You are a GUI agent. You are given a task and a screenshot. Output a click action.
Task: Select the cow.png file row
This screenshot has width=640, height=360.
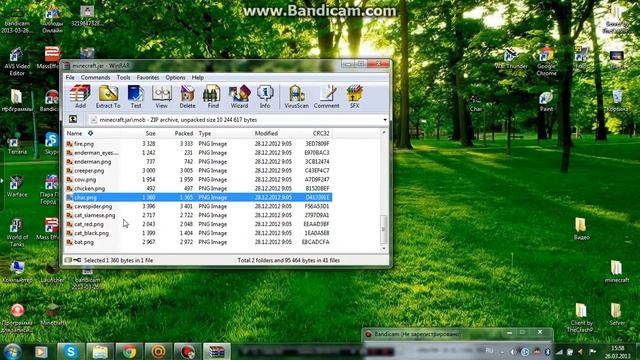coord(198,180)
